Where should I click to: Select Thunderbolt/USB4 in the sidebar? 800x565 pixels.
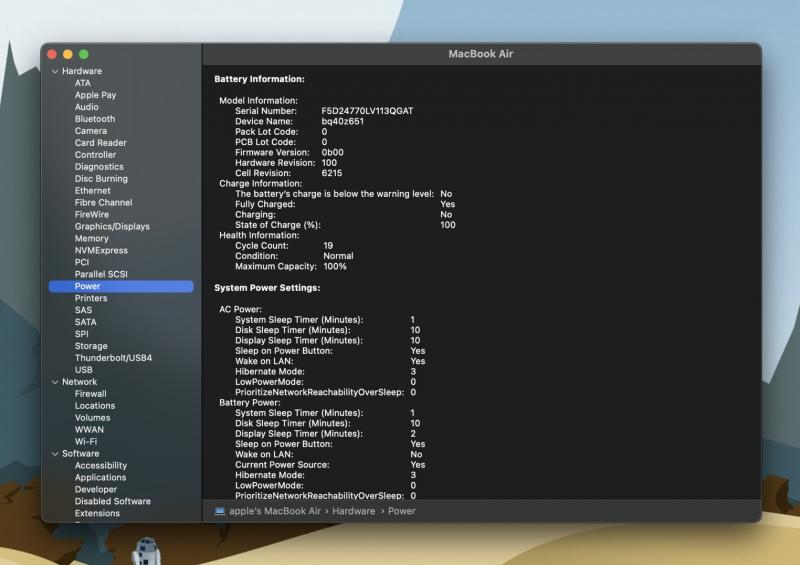(113, 358)
